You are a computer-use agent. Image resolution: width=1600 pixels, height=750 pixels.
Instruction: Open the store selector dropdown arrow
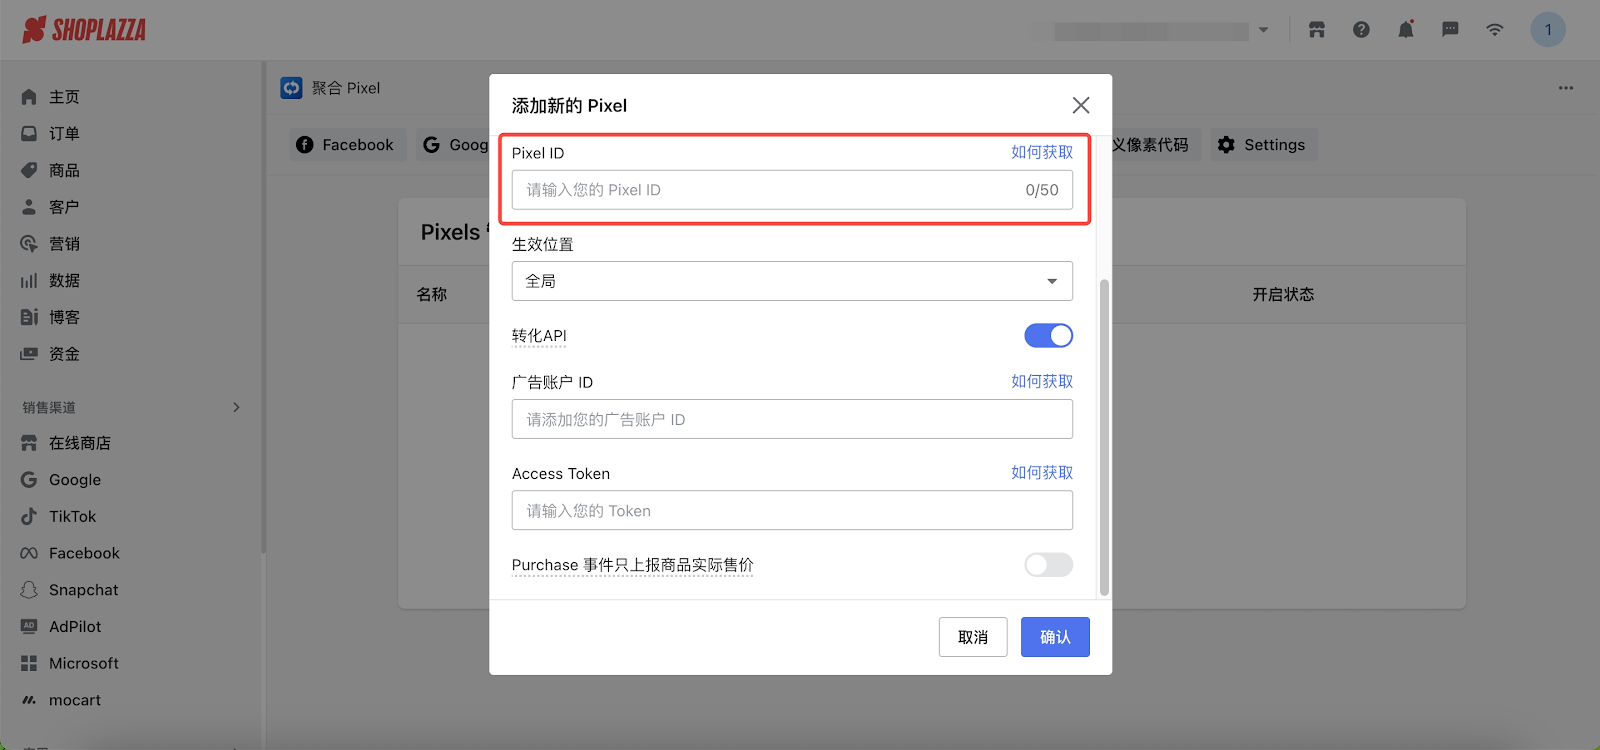tap(1263, 30)
